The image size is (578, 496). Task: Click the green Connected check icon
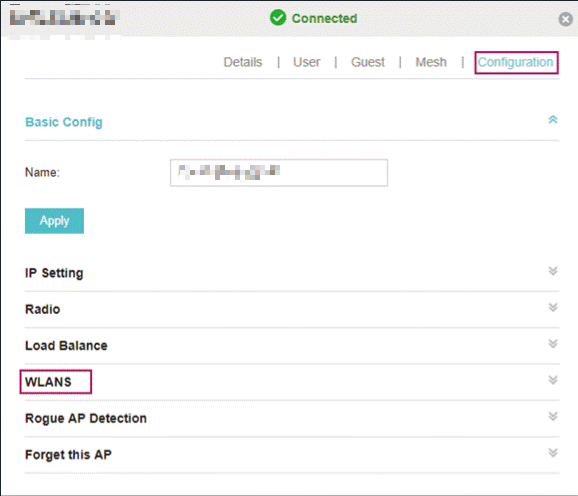278,17
